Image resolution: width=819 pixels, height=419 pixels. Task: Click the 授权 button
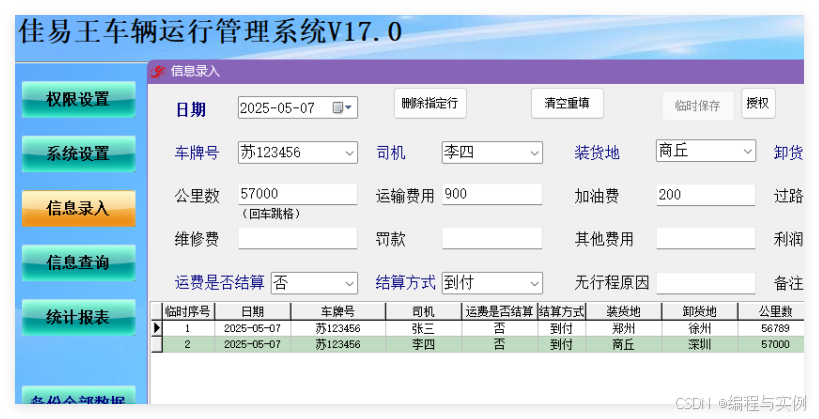758,103
